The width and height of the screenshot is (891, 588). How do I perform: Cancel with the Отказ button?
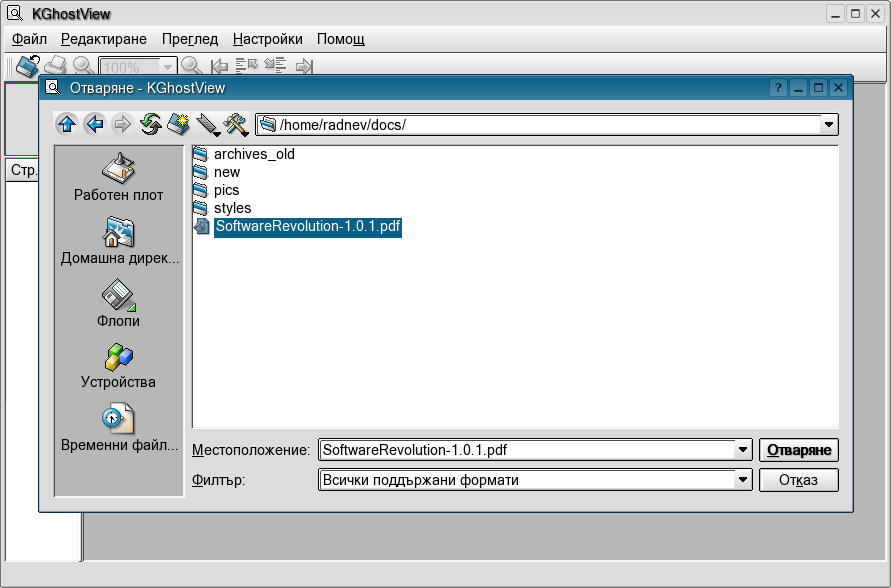798,481
